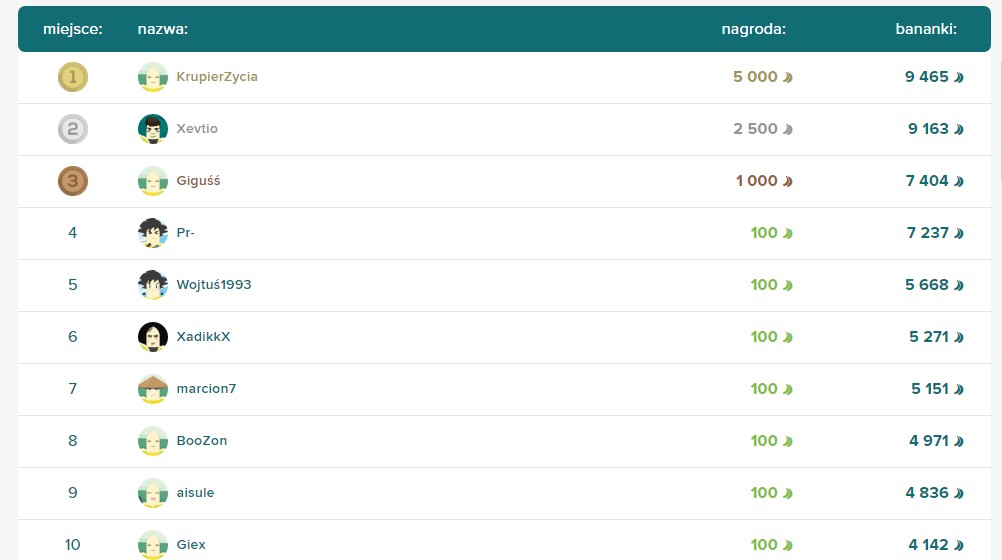Click the nagroda column header
Screen dimensions: 1002x560
[753, 29]
